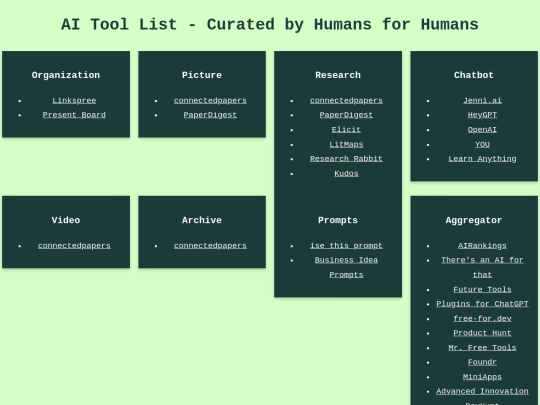Open the Learn Anything link
The height and width of the screenshot is (405, 540).
click(482, 159)
